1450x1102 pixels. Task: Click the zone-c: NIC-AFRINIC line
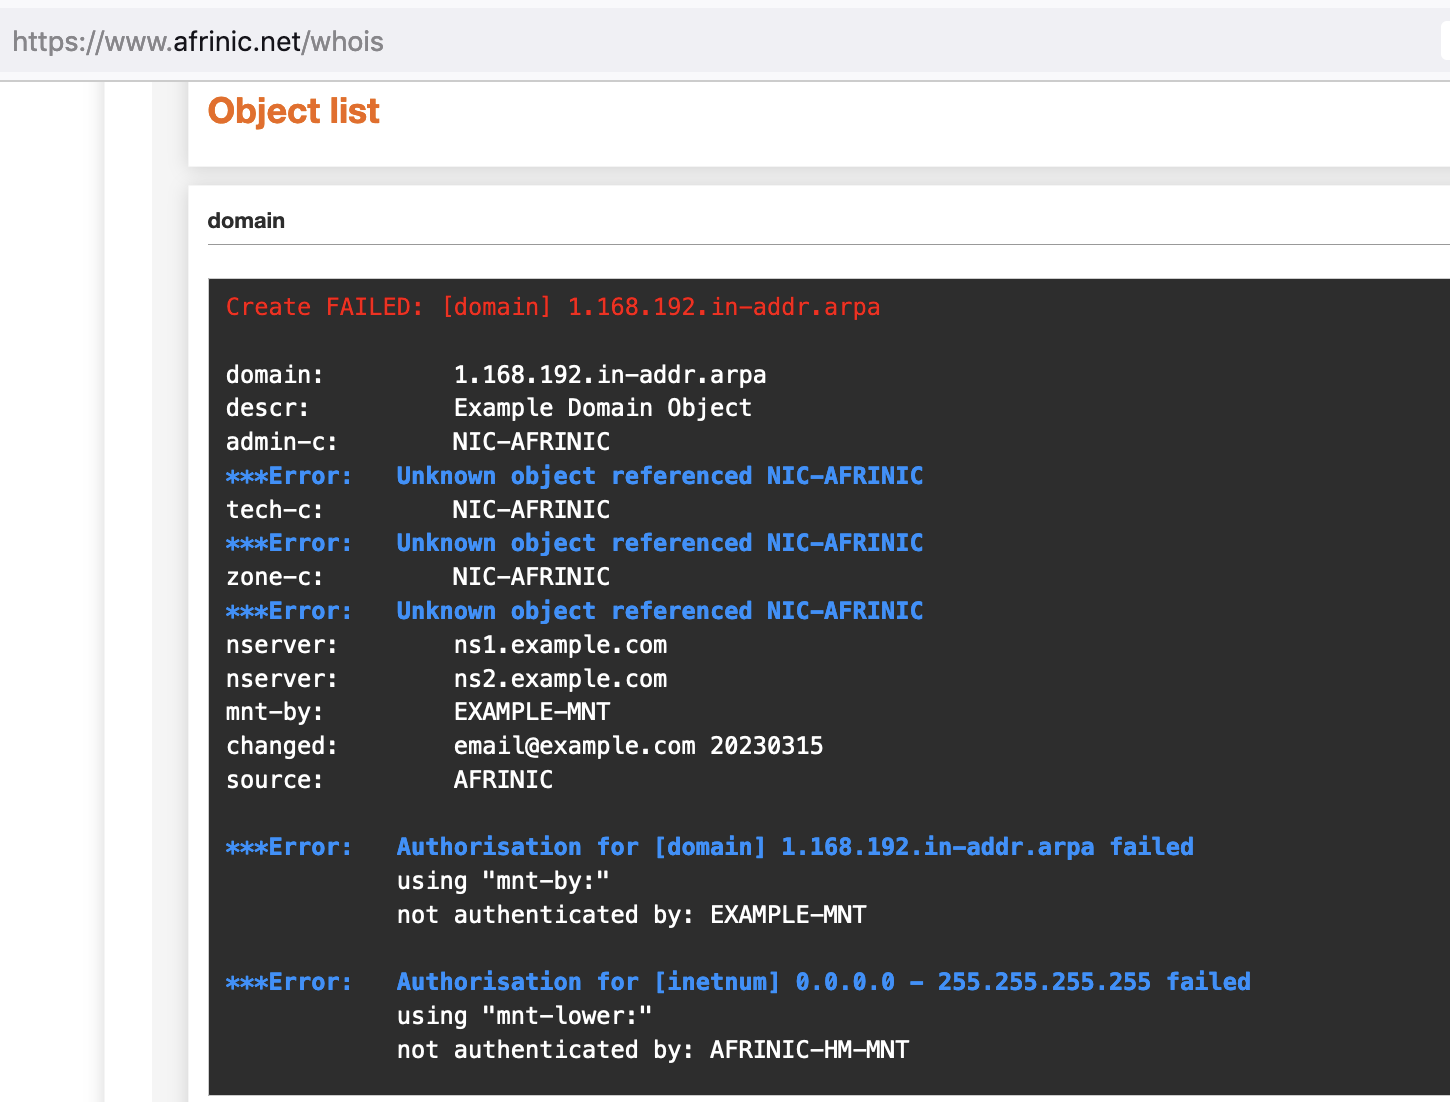click(x=418, y=577)
